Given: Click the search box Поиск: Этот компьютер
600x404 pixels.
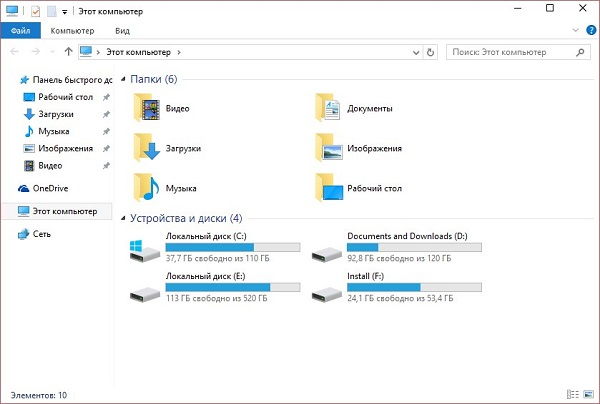Looking at the screenshot, I should coord(510,51).
